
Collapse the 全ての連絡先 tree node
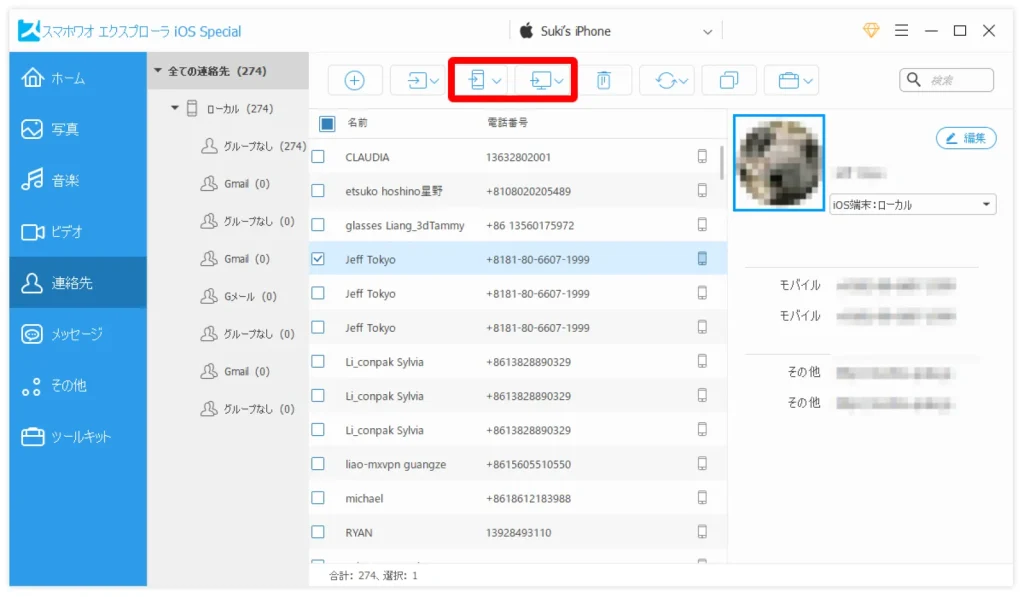[157, 72]
